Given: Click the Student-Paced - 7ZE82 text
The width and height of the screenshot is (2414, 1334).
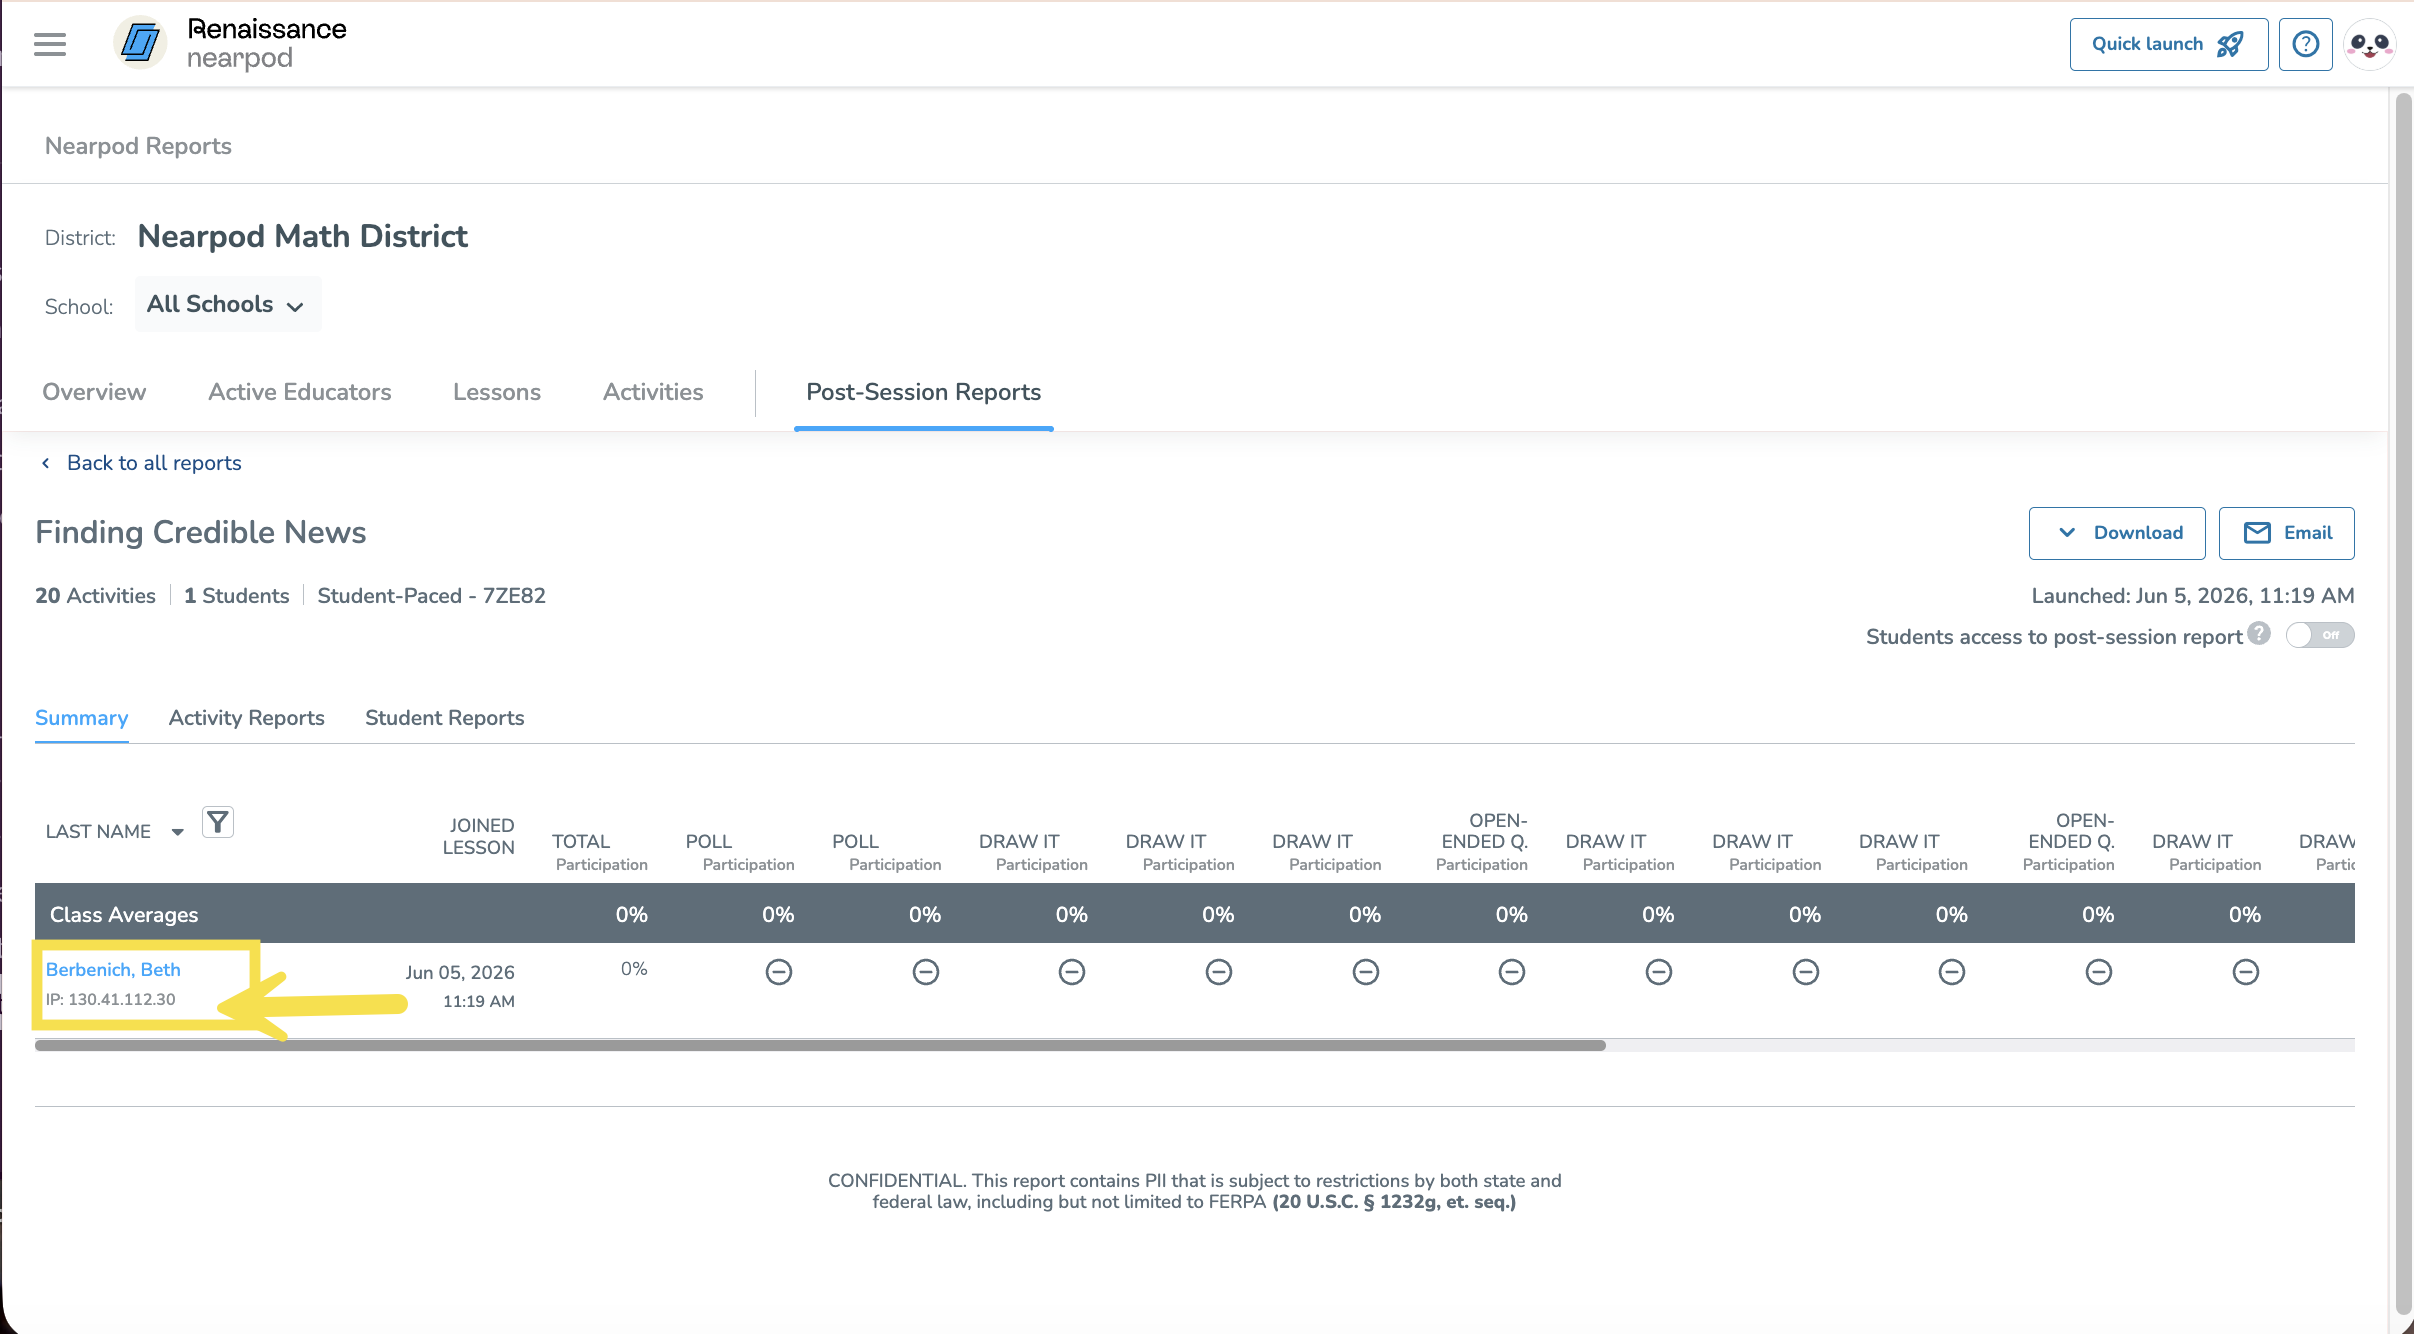Looking at the screenshot, I should [431, 596].
